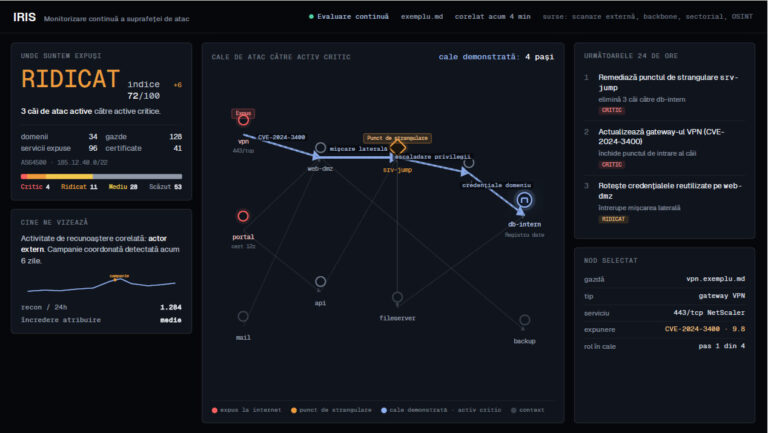Viewport: 768px width, 433px height.
Task: Click the red 'expus la internet' legend dot
Action: [x=215, y=410]
